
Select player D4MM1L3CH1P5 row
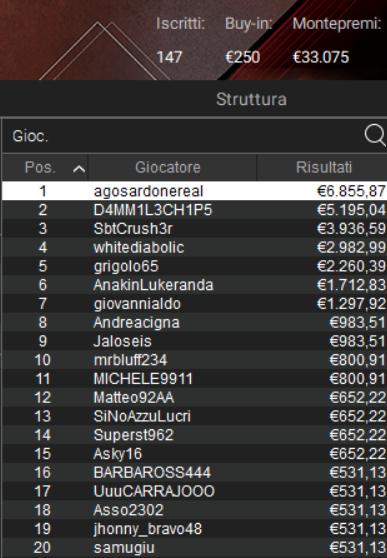pyautogui.click(x=194, y=210)
